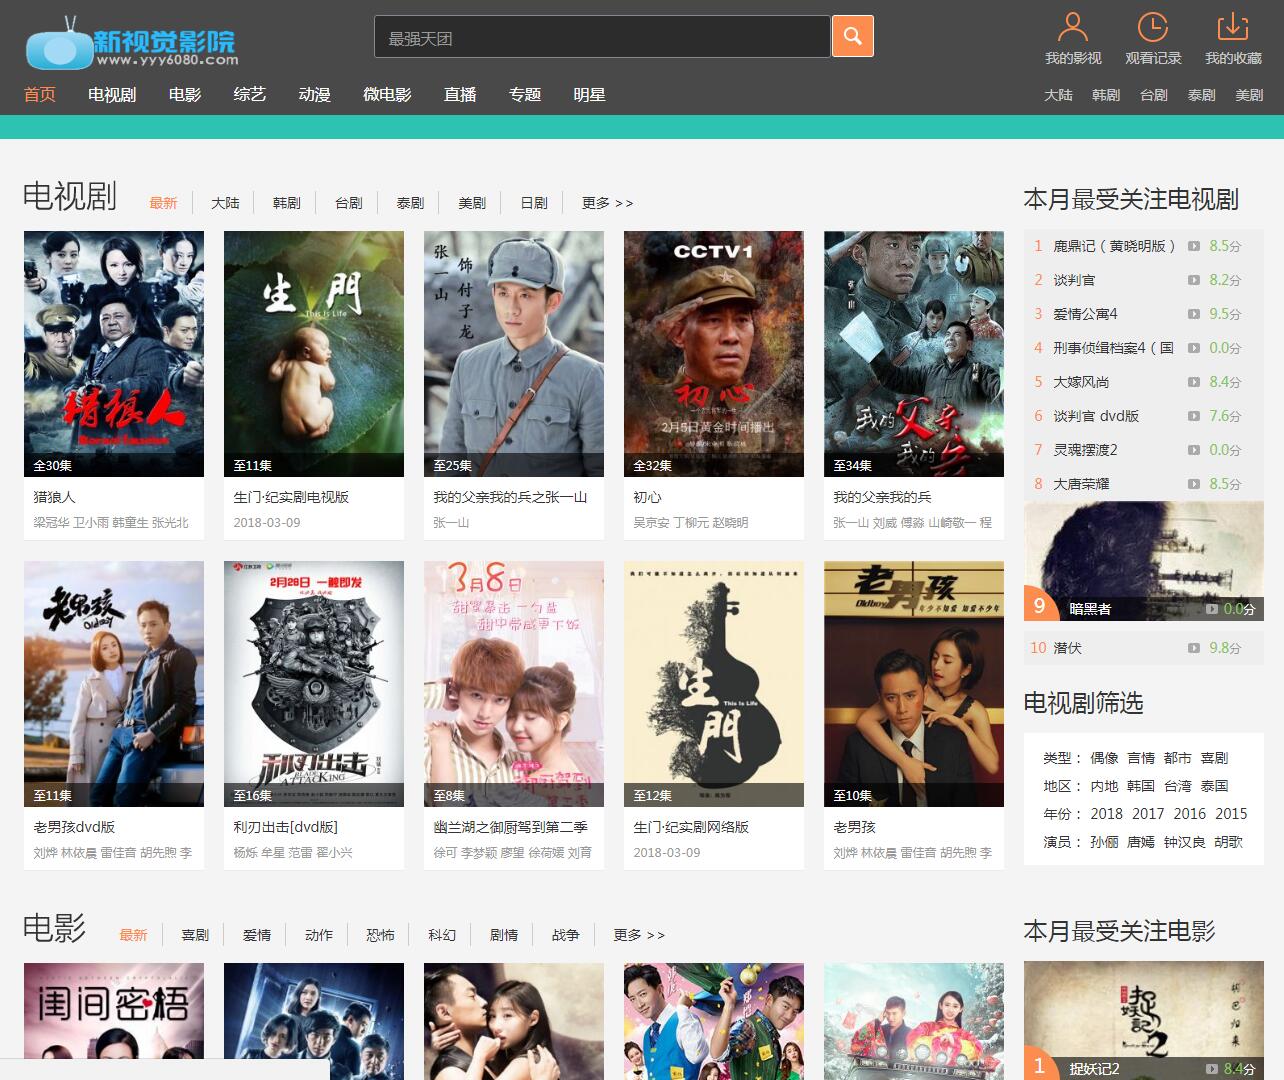Click play icon beside 谈判官 dvd版
The image size is (1284, 1080).
(1193, 416)
